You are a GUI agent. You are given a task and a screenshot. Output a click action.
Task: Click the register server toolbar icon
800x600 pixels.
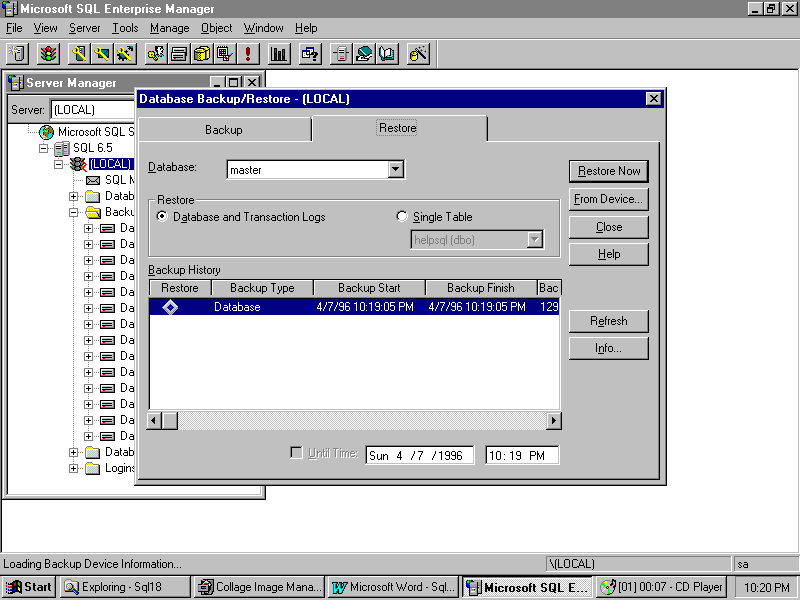(x=18, y=54)
